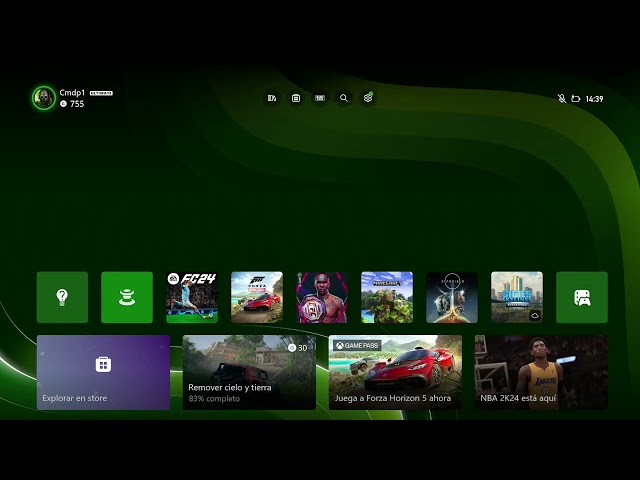This screenshot has height=480, width=640.
Task: Launch the UFC fighter game tile
Action: coord(322,297)
